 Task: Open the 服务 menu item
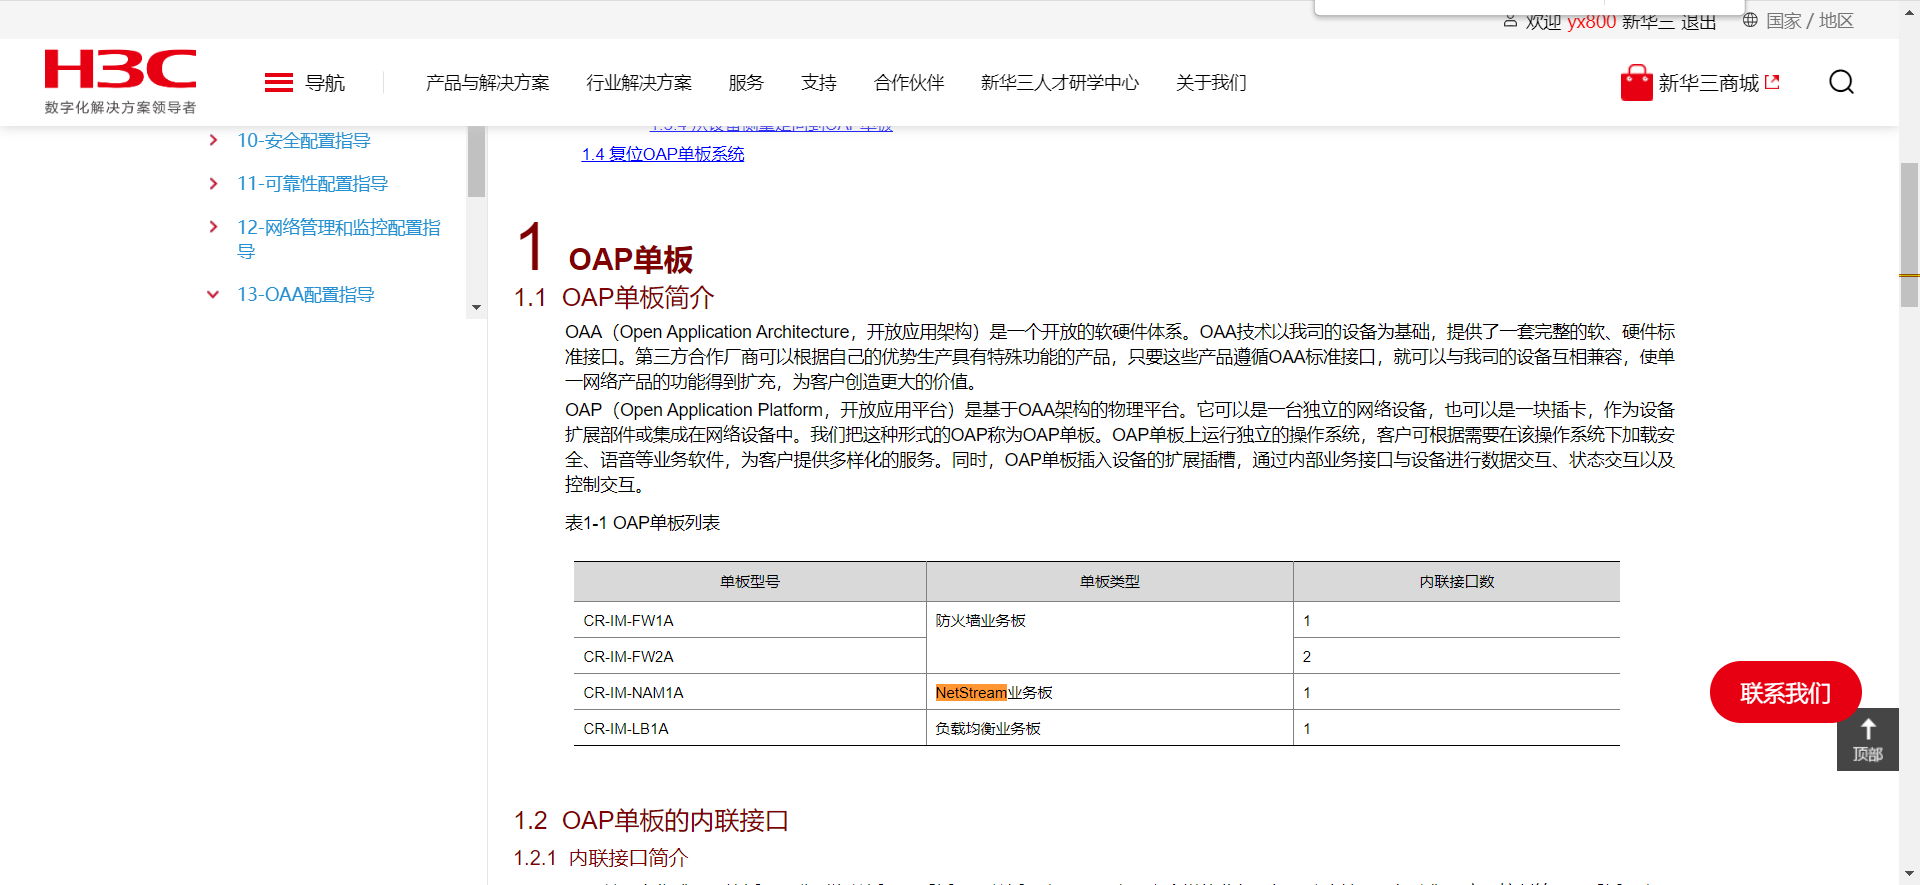click(x=746, y=83)
